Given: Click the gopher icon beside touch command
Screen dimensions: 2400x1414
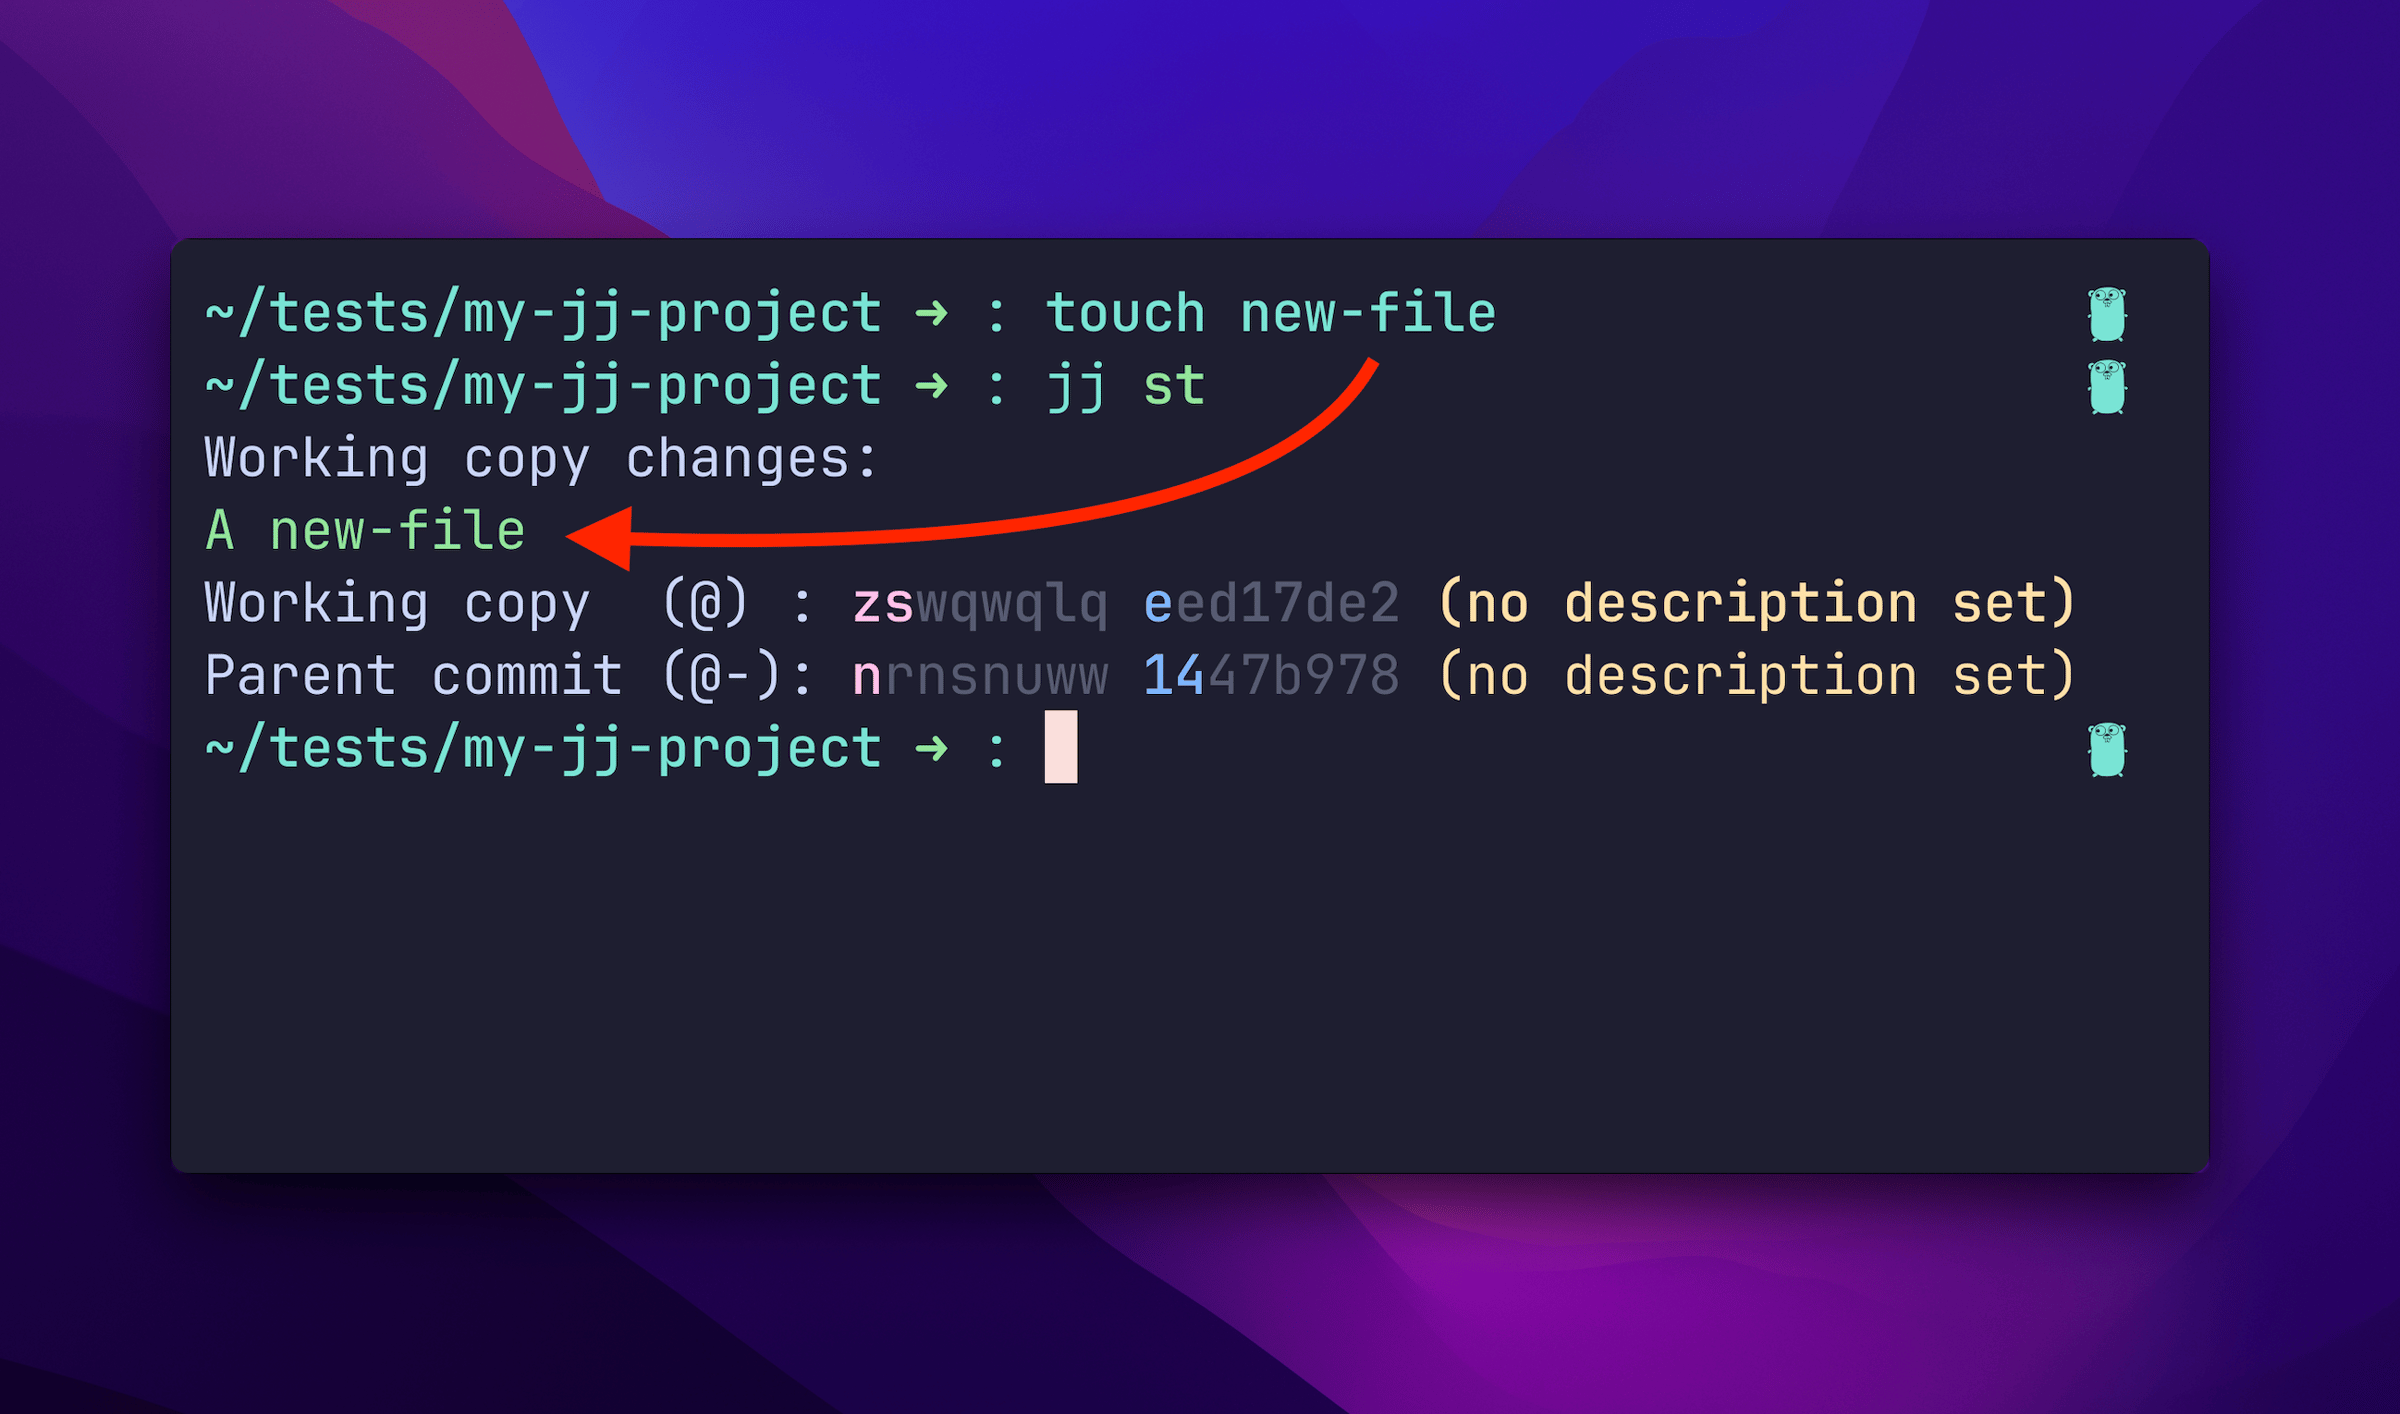Looking at the screenshot, I should [x=2107, y=314].
